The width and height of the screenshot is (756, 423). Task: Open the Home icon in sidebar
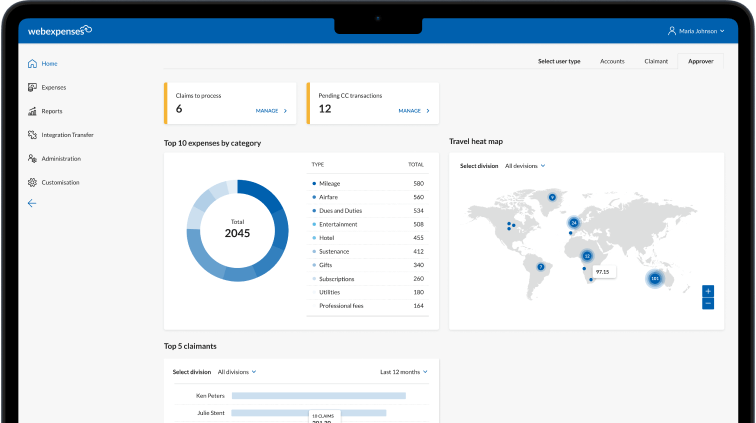[32, 64]
